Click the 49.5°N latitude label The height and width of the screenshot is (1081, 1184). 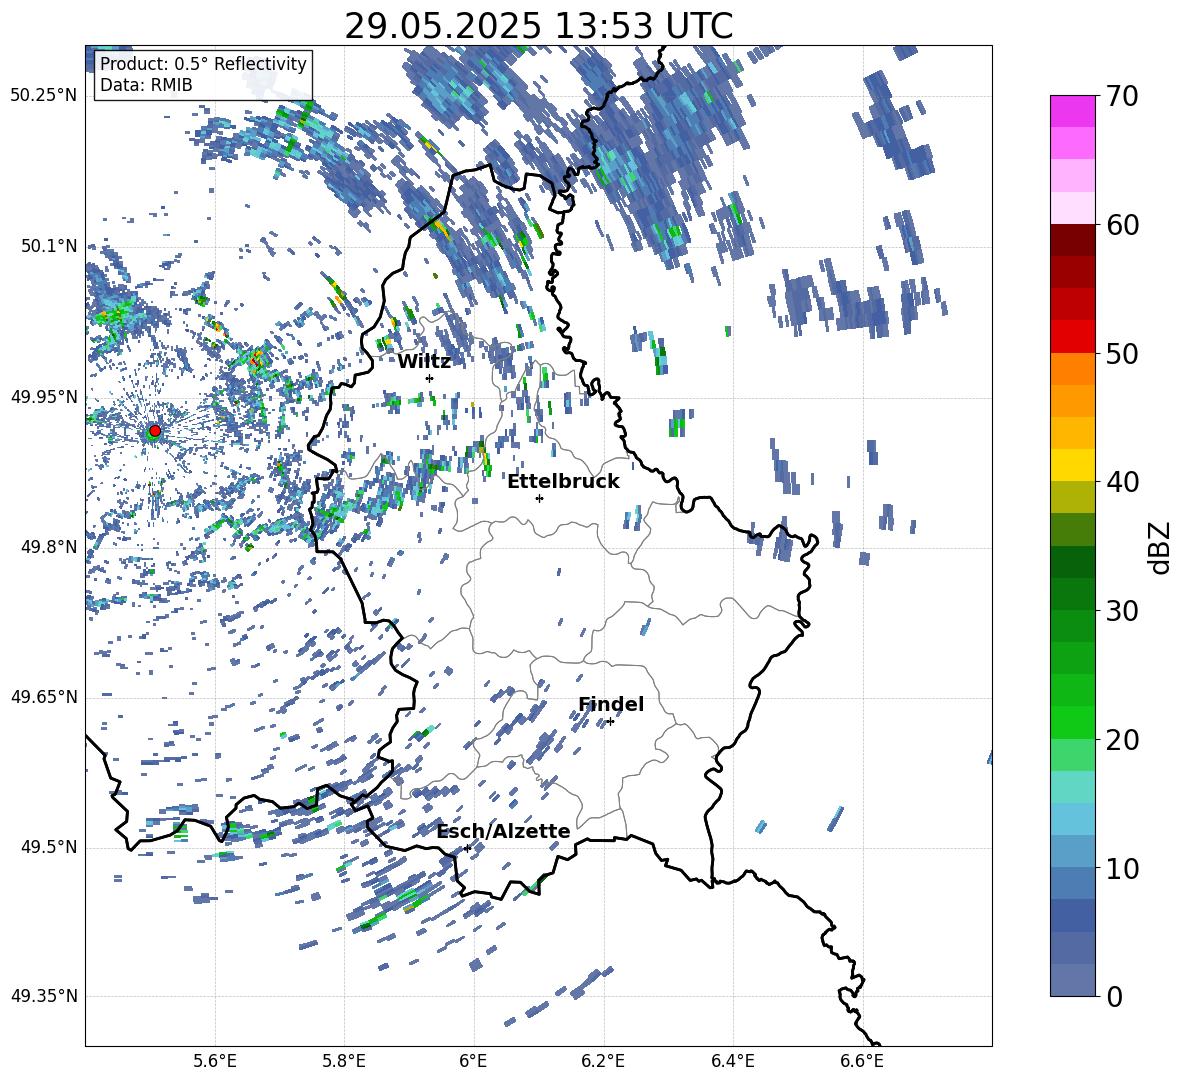click(x=49, y=847)
